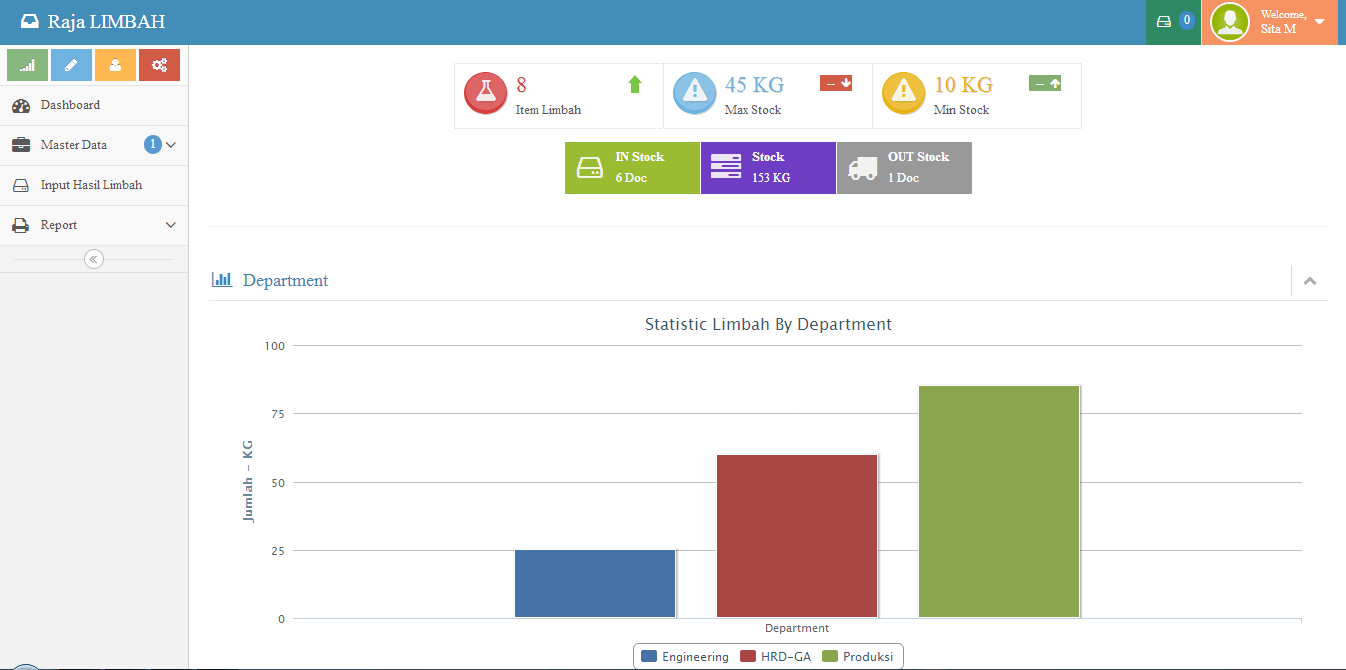Click the orange user shortcut icon
1346x670 pixels.
115,65
